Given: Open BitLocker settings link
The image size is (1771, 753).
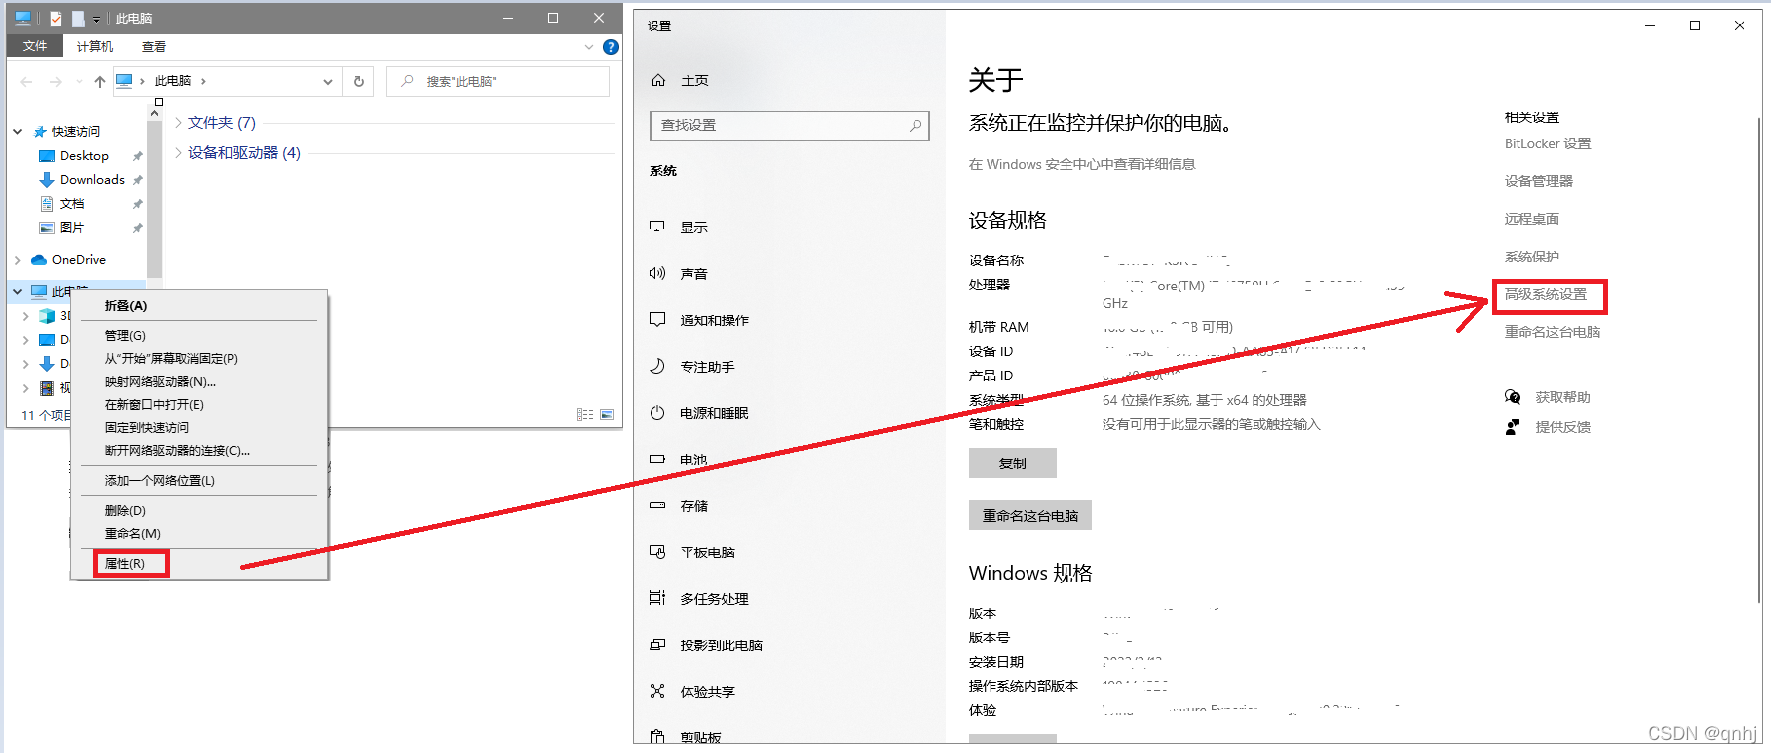Looking at the screenshot, I should point(1548,144).
